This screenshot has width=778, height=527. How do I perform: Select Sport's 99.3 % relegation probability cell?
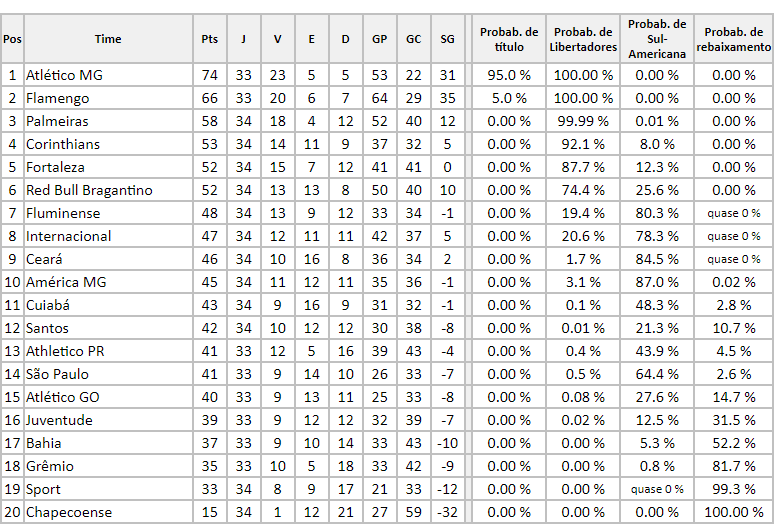[733, 489]
